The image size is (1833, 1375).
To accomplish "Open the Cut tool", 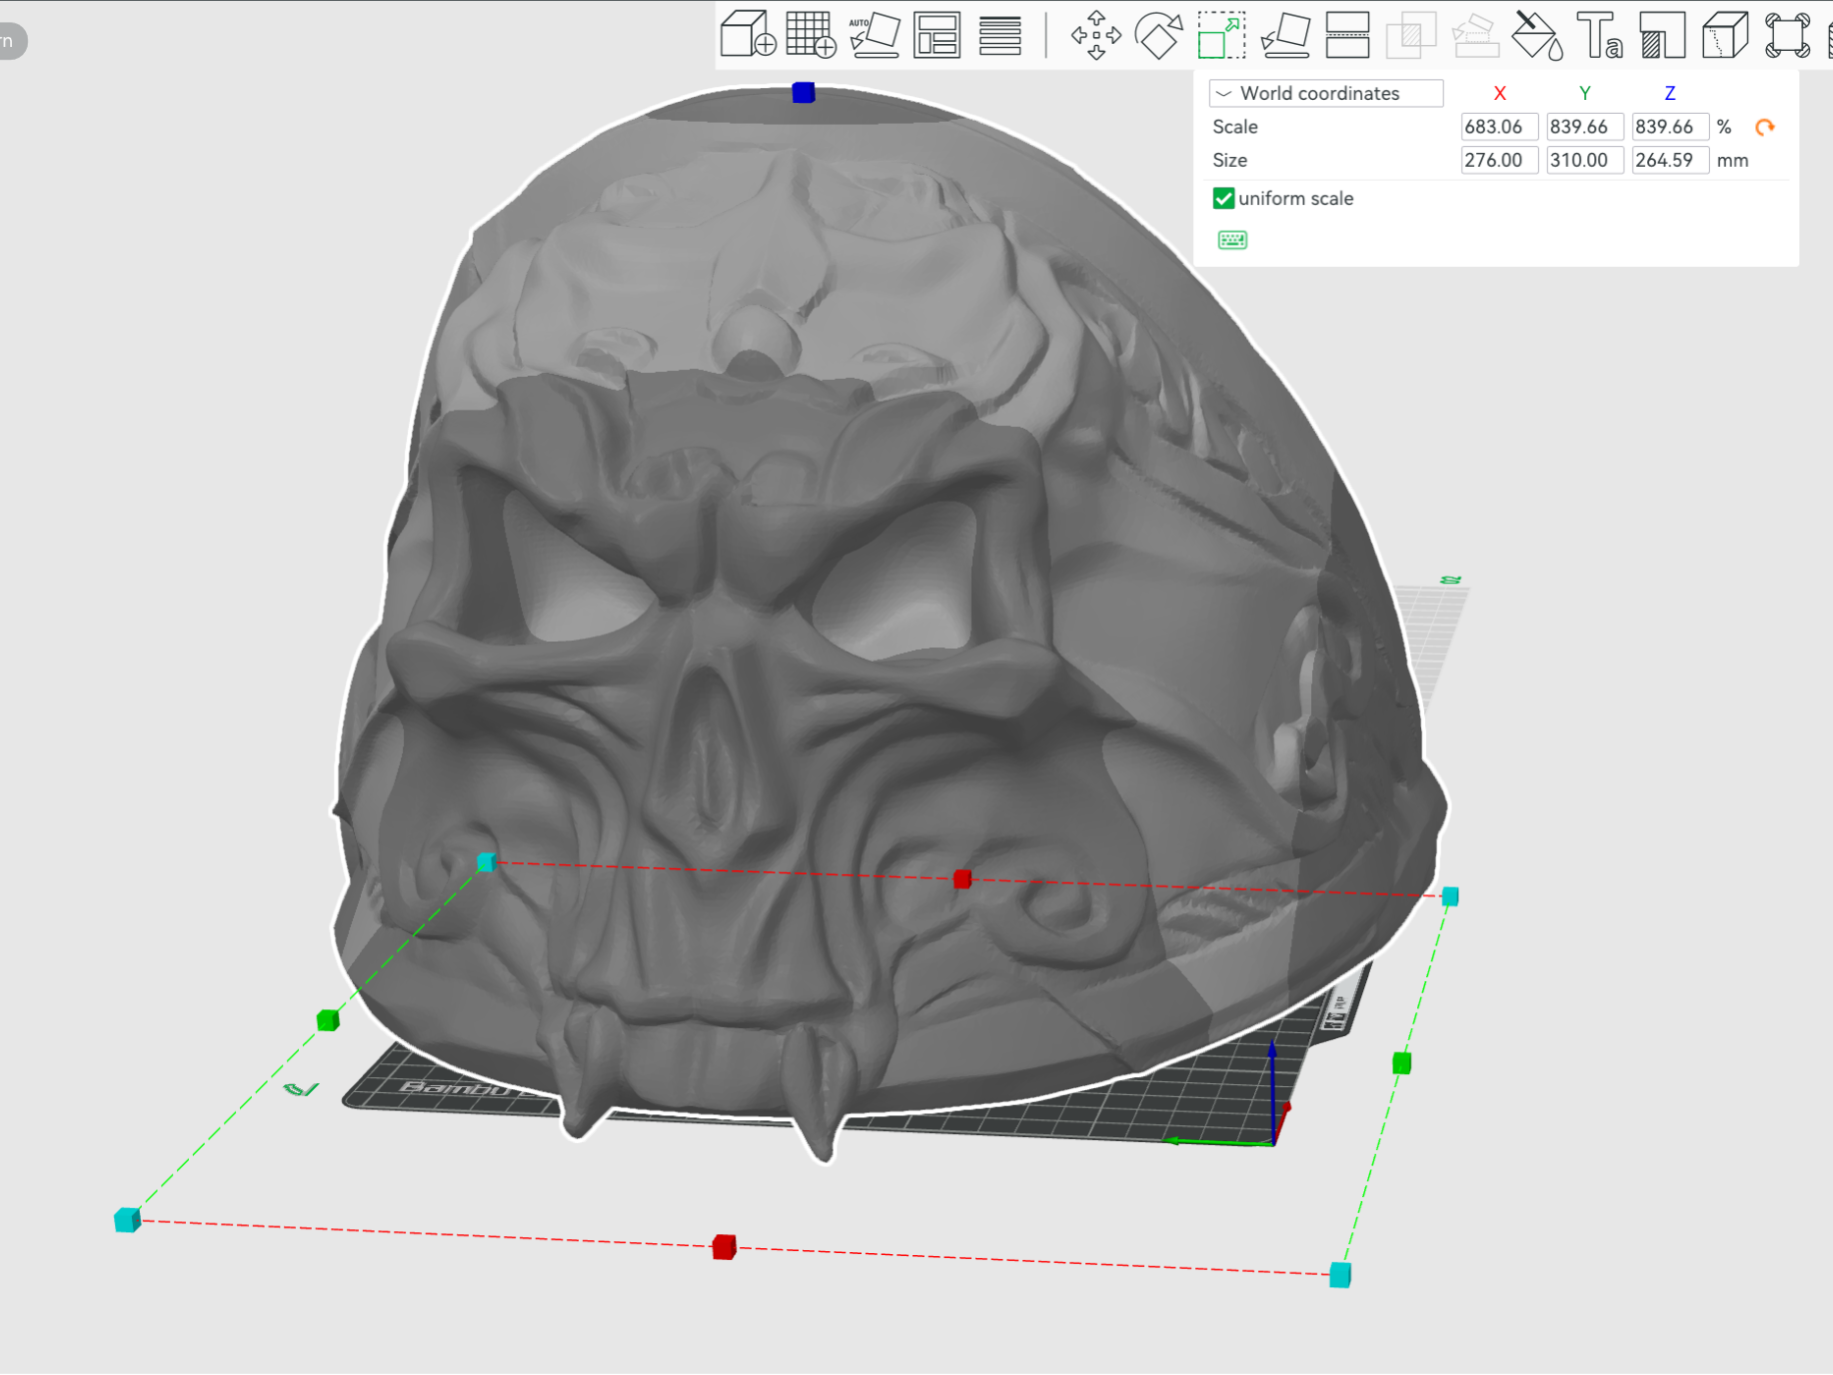I will 1348,35.
